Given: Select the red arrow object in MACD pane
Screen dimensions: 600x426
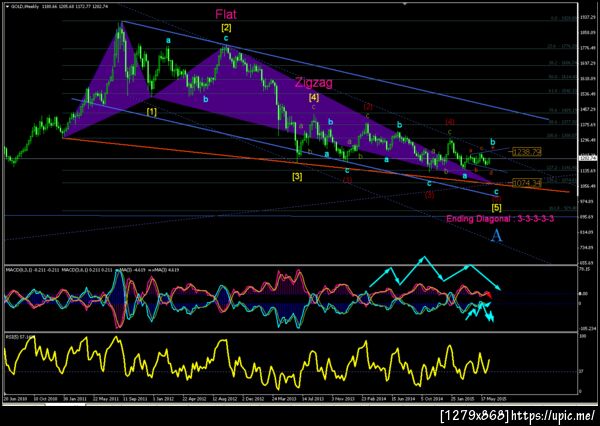Looking at the screenshot, I should 489,295.
